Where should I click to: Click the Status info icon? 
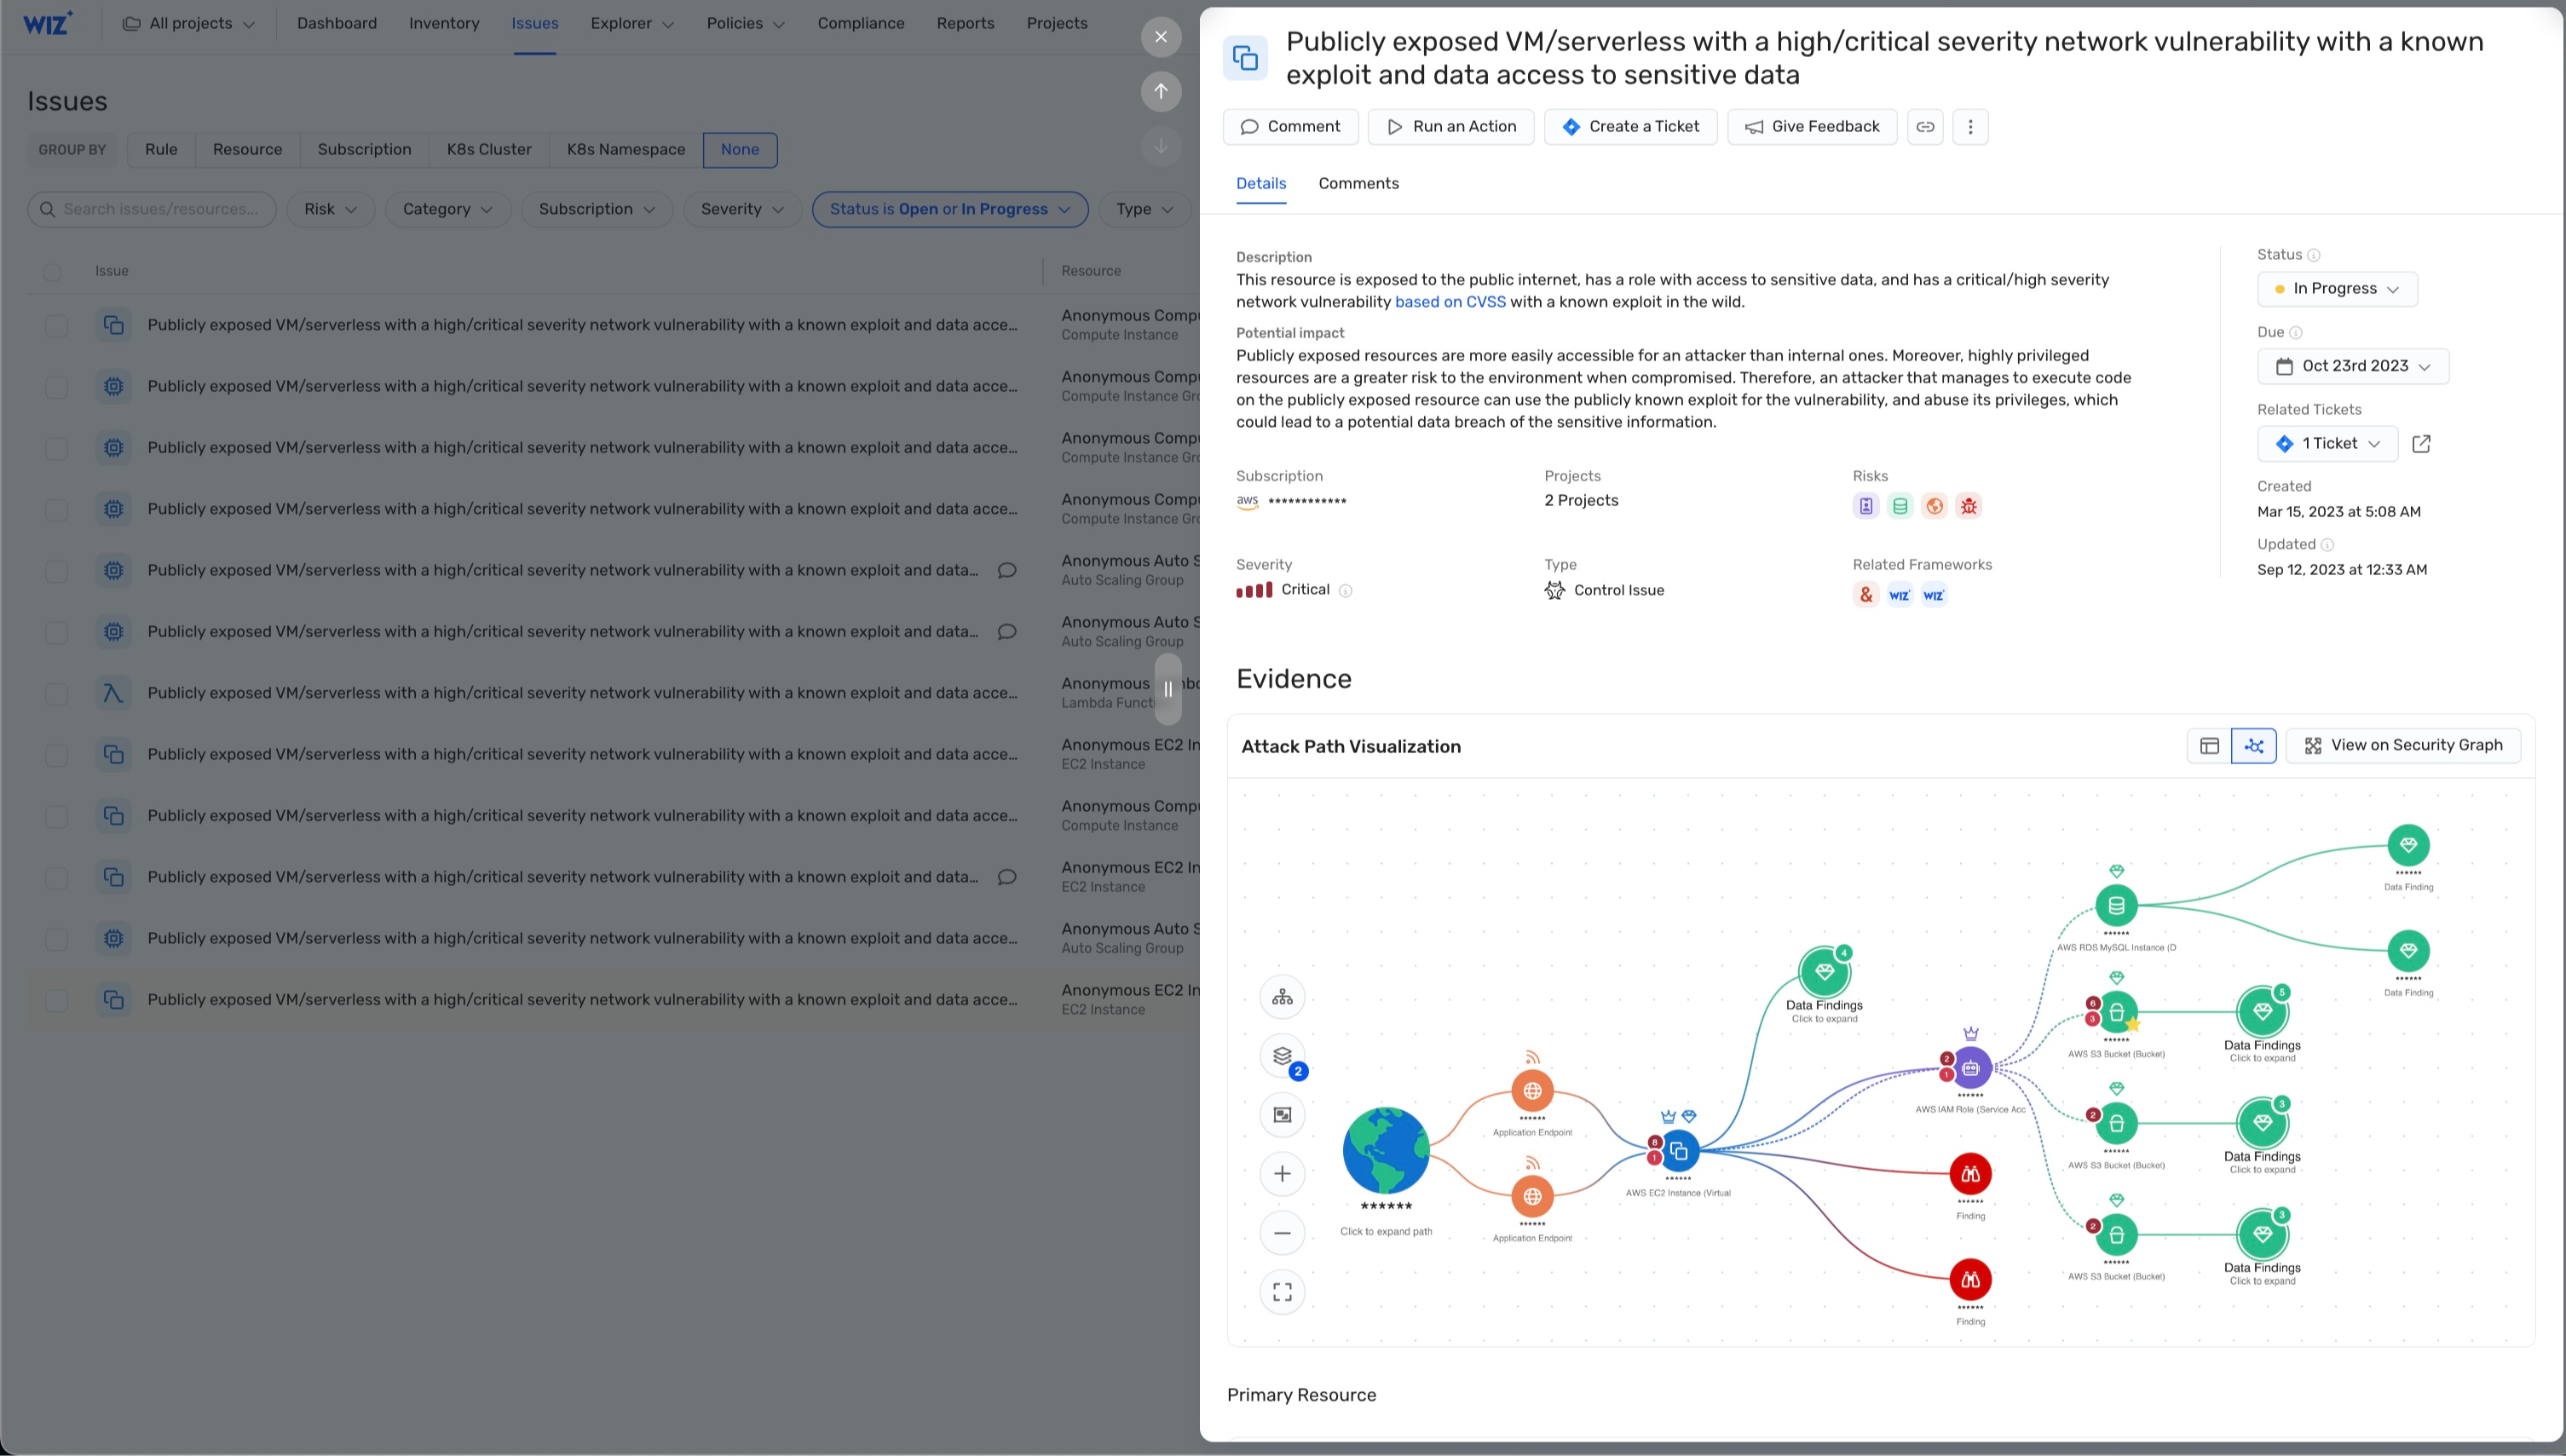[2314, 255]
